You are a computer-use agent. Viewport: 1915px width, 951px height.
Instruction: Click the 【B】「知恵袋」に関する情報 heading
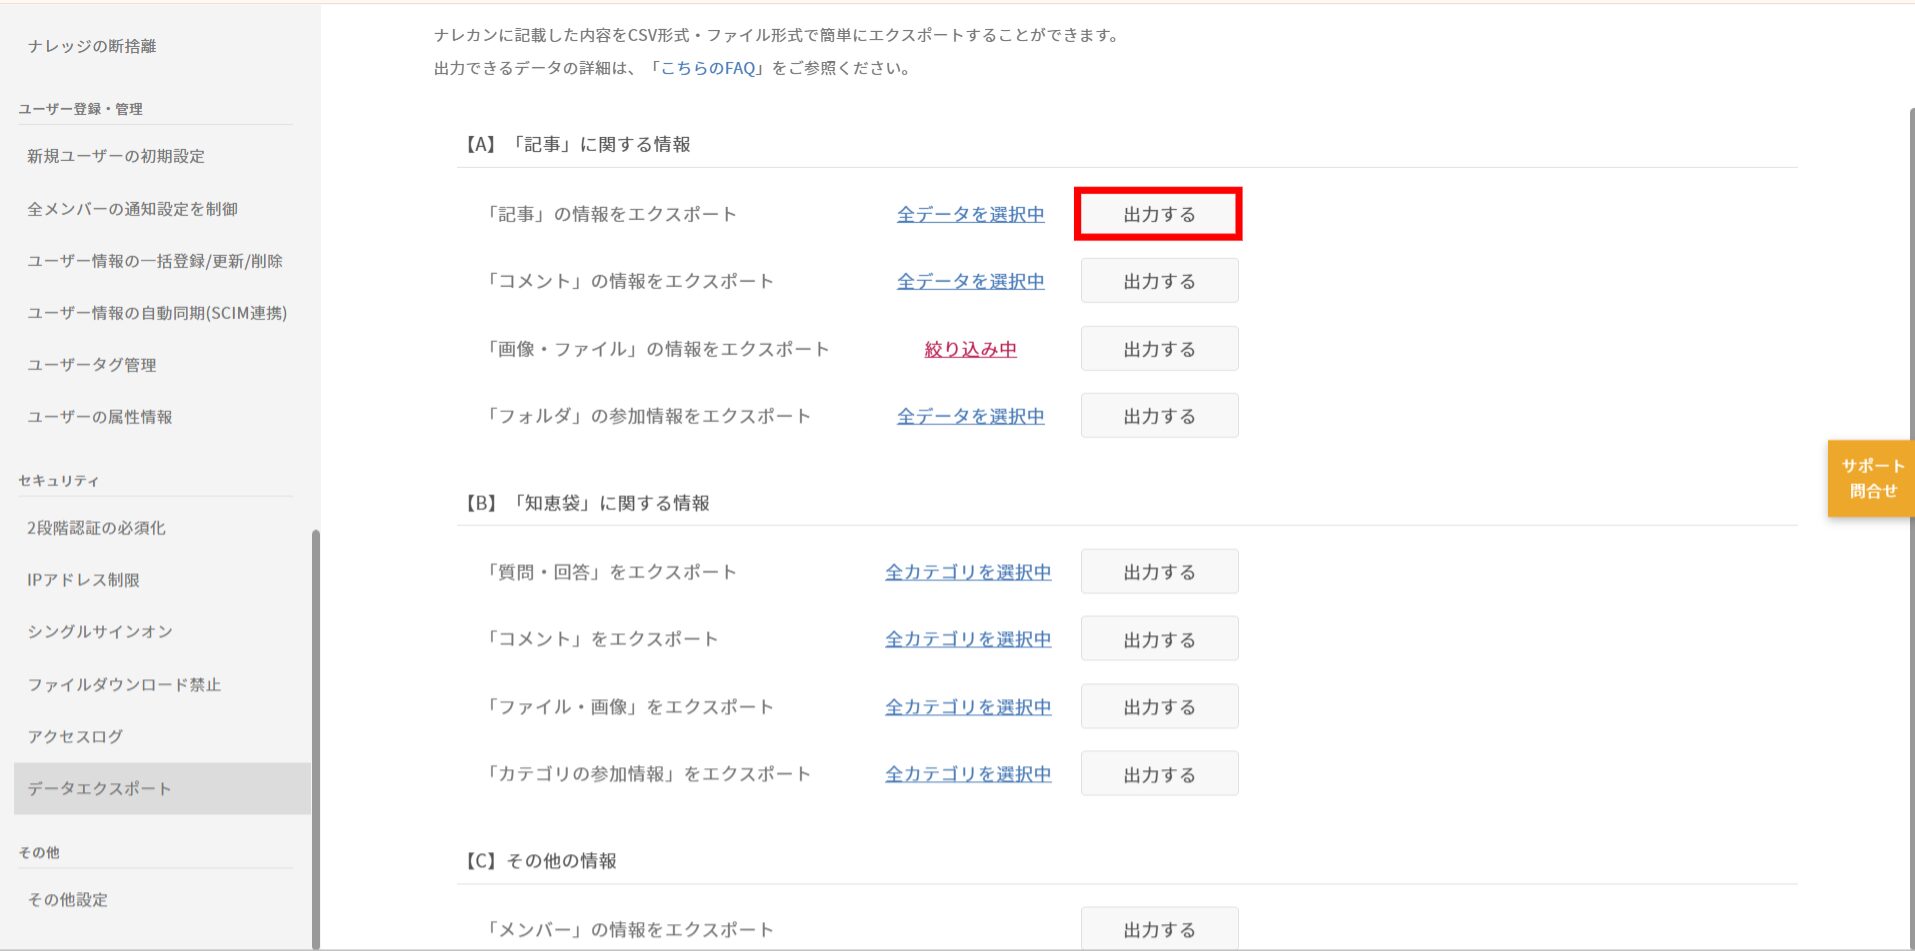(586, 503)
